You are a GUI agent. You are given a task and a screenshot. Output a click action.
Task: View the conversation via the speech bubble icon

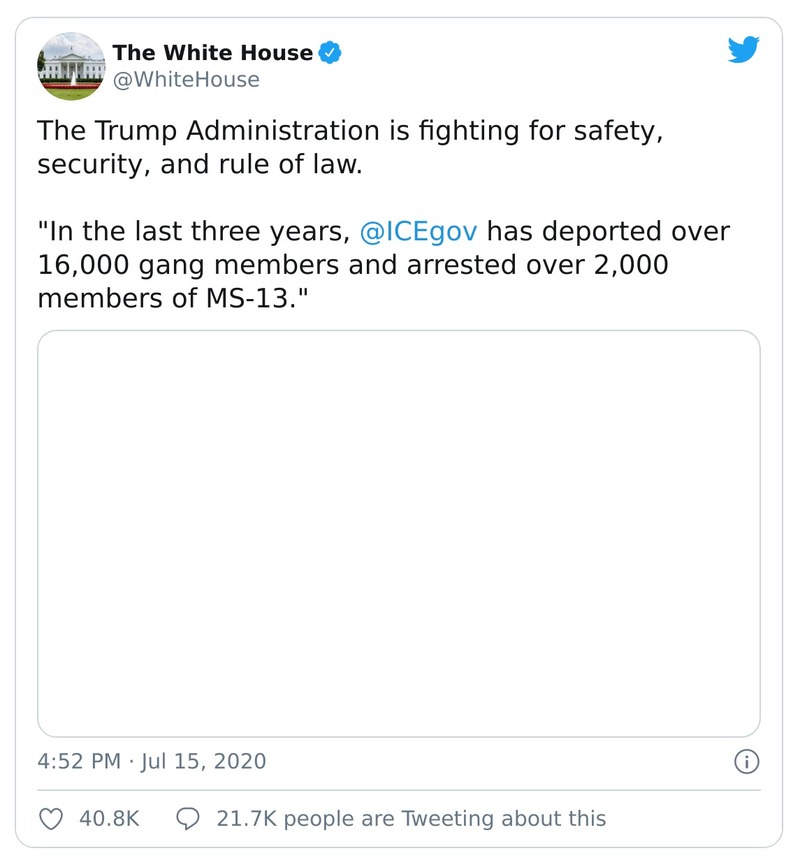(x=186, y=818)
